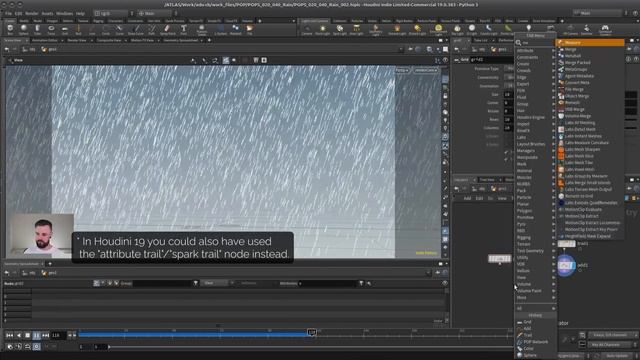Select the Spray Paint shelf tool
Screen dimensions: 640x360
point(167,29)
